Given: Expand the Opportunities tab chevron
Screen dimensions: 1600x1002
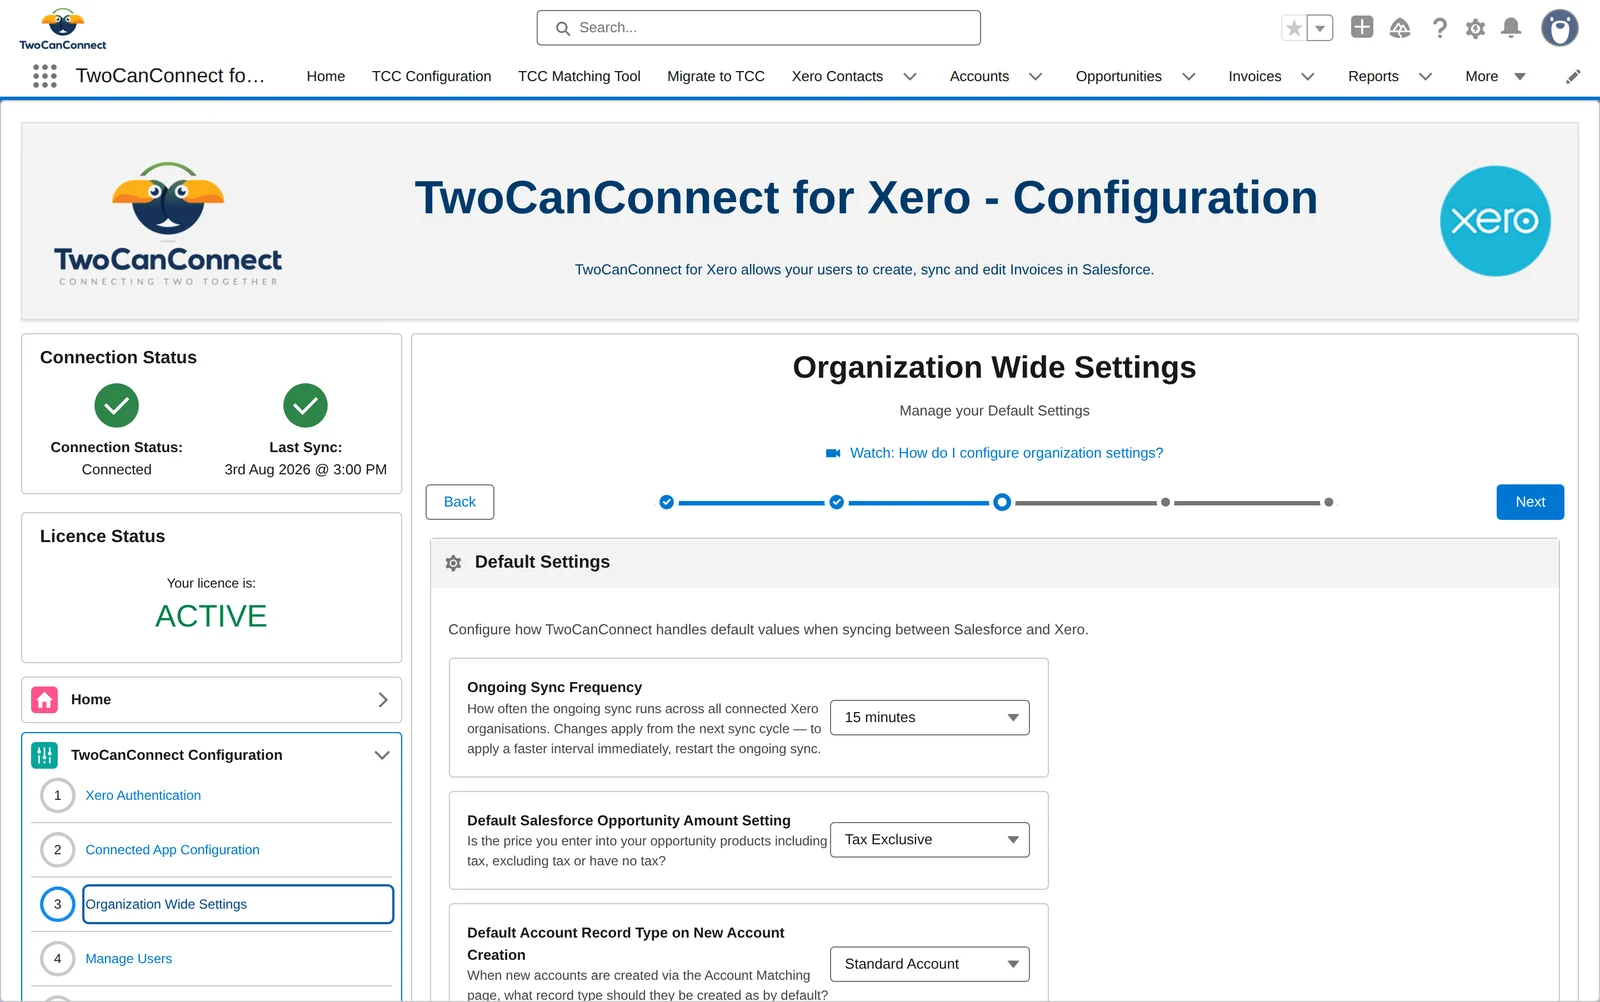Looking at the screenshot, I should 1189,76.
